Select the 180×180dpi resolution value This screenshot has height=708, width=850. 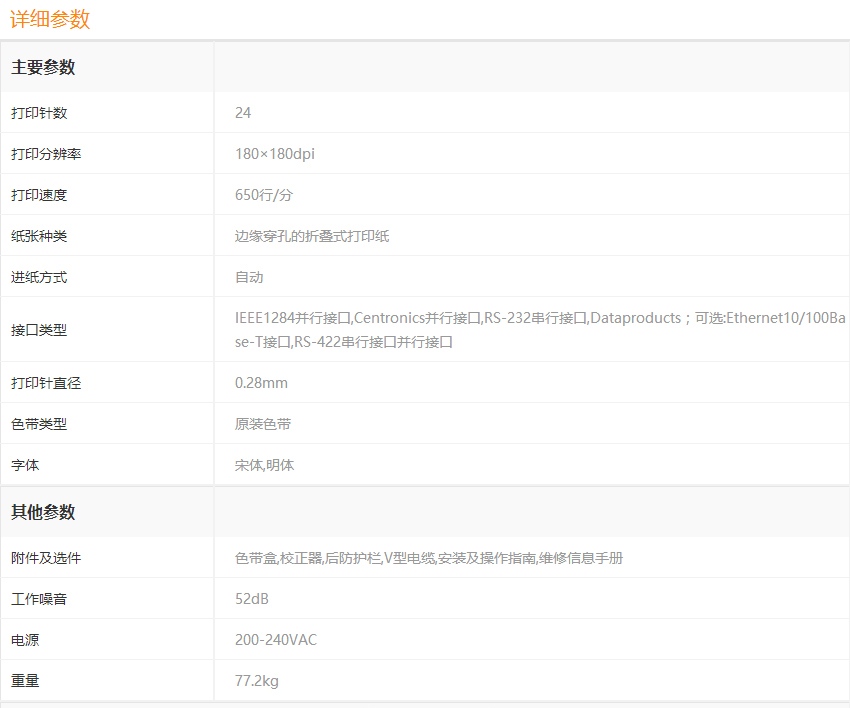[x=274, y=154]
